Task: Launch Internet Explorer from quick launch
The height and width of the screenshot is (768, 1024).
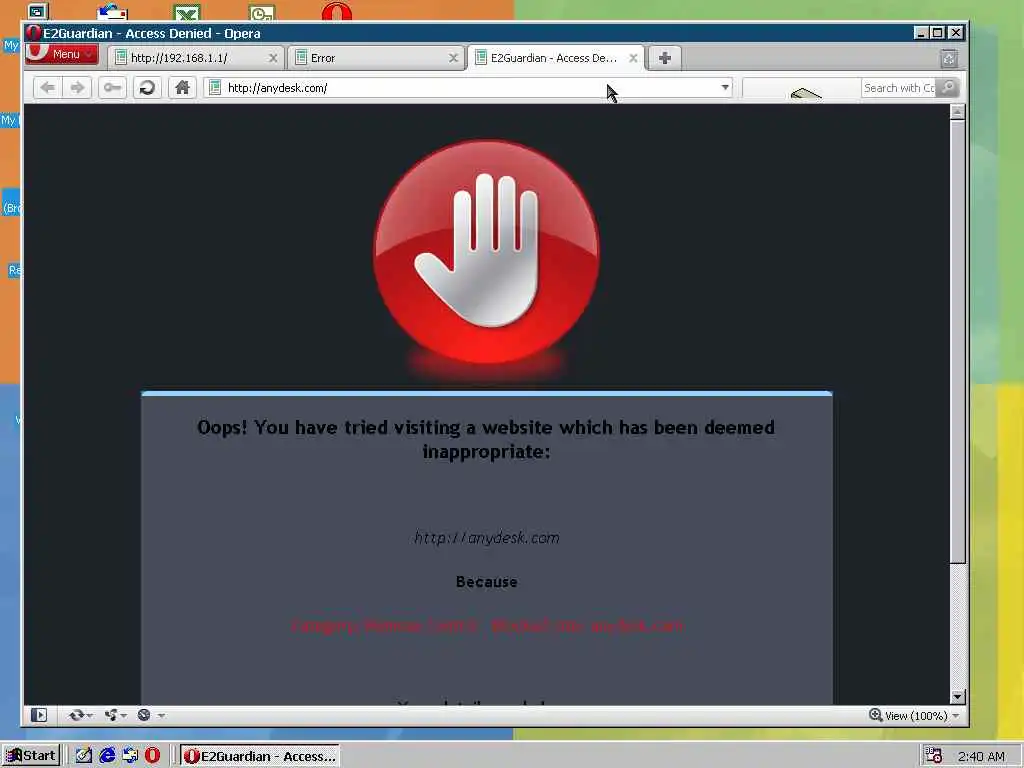Action: pyautogui.click(x=107, y=756)
